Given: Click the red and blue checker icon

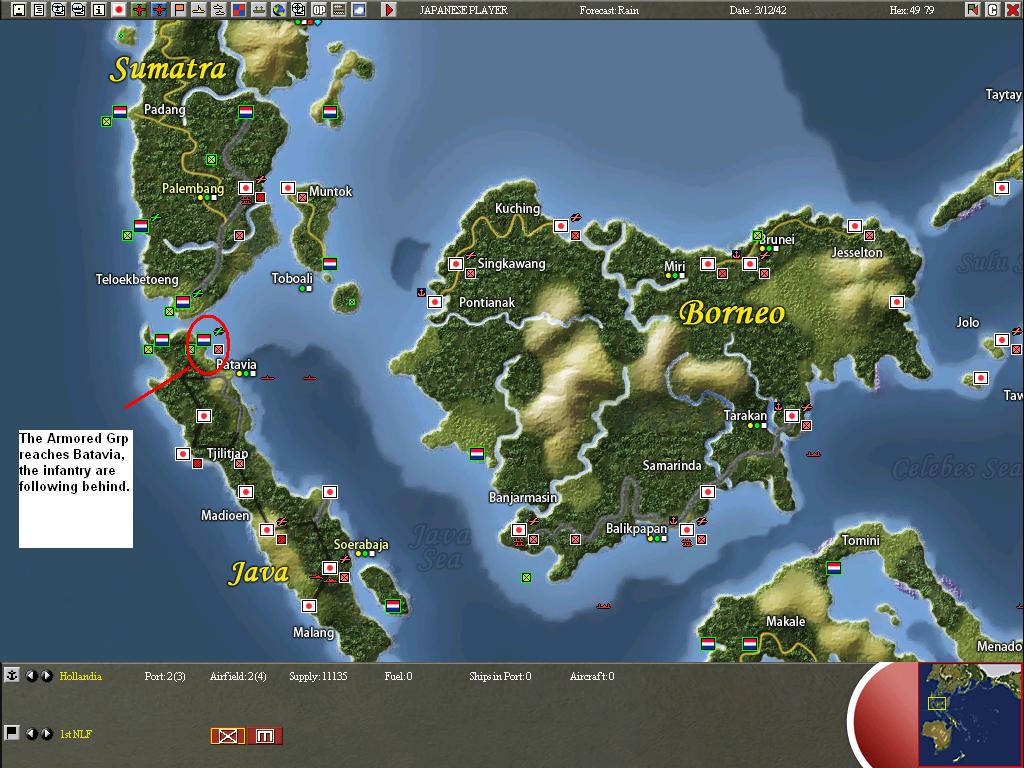Looking at the screenshot, I should click(238, 9).
